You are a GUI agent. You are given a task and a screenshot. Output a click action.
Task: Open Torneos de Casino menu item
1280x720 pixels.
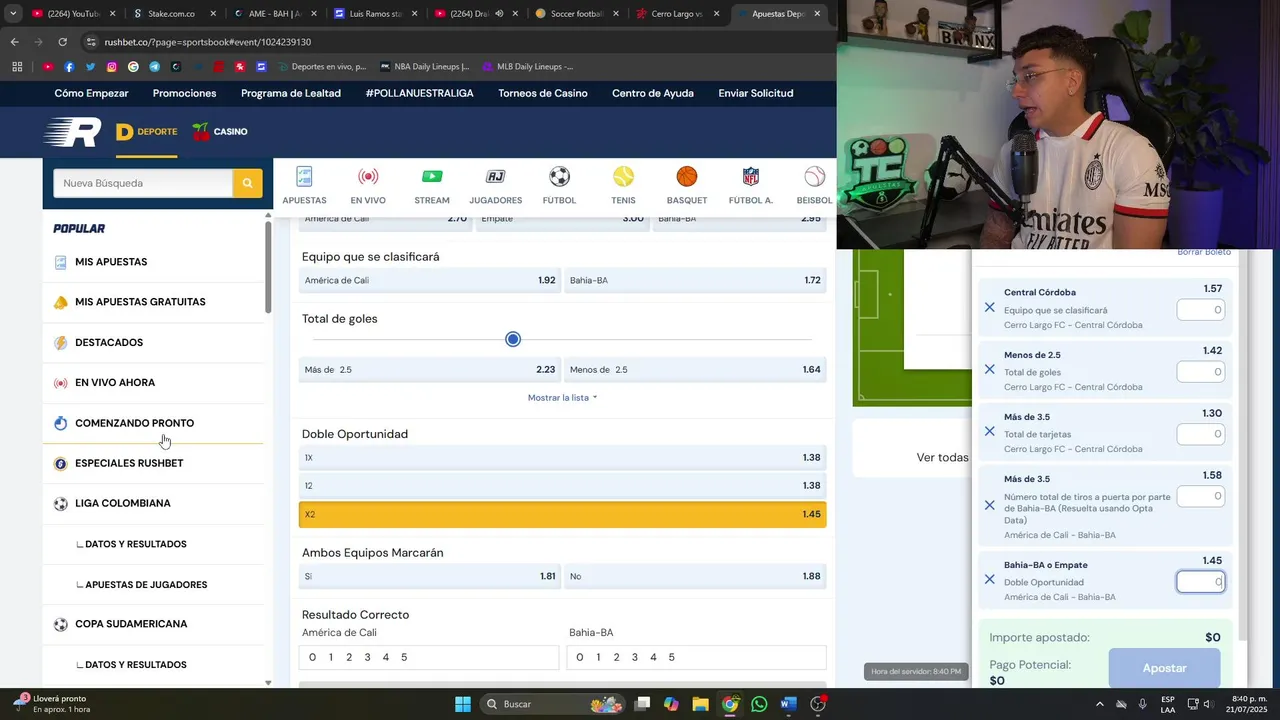point(543,93)
